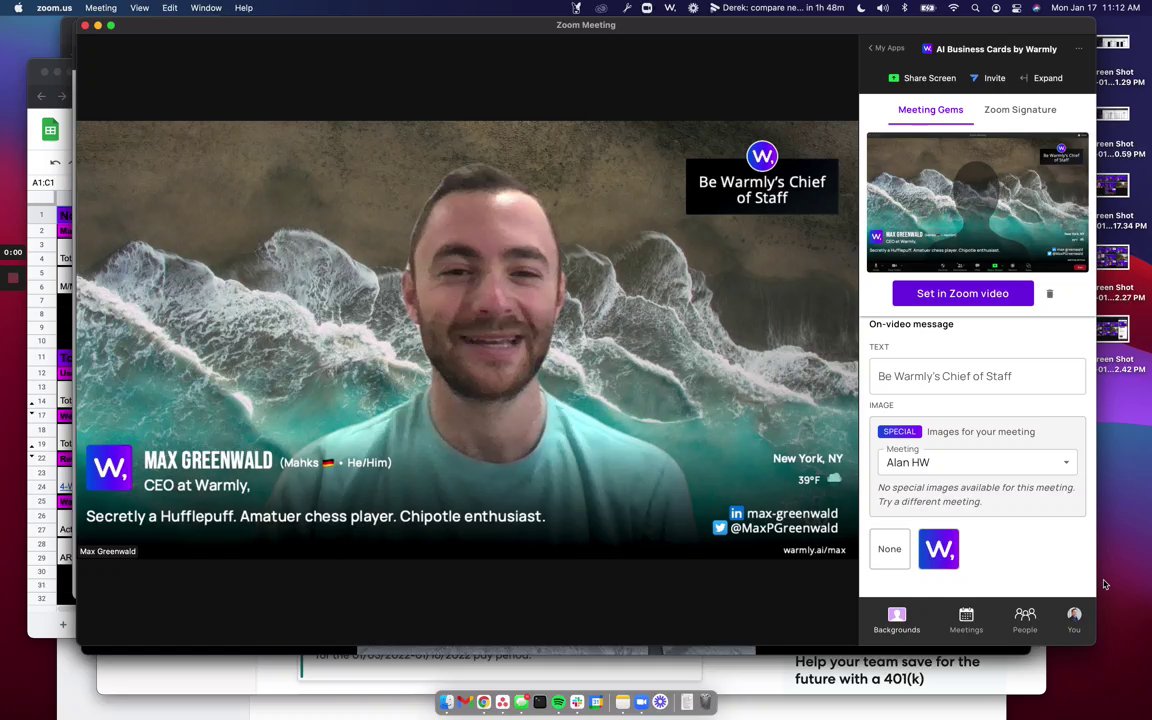Viewport: 1152px width, 720px height.
Task: Click the Zoom menu bar status icon
Action: (647, 8)
